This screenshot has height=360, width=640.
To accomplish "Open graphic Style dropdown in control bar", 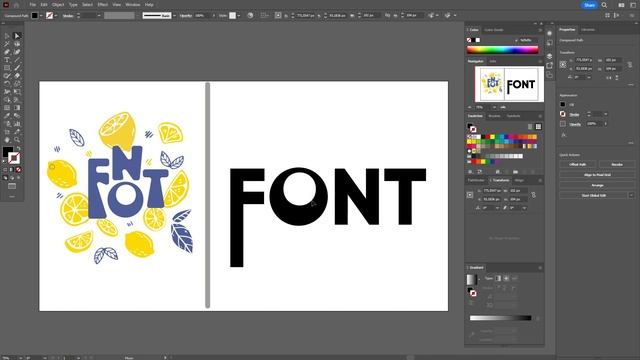I will coord(239,16).
